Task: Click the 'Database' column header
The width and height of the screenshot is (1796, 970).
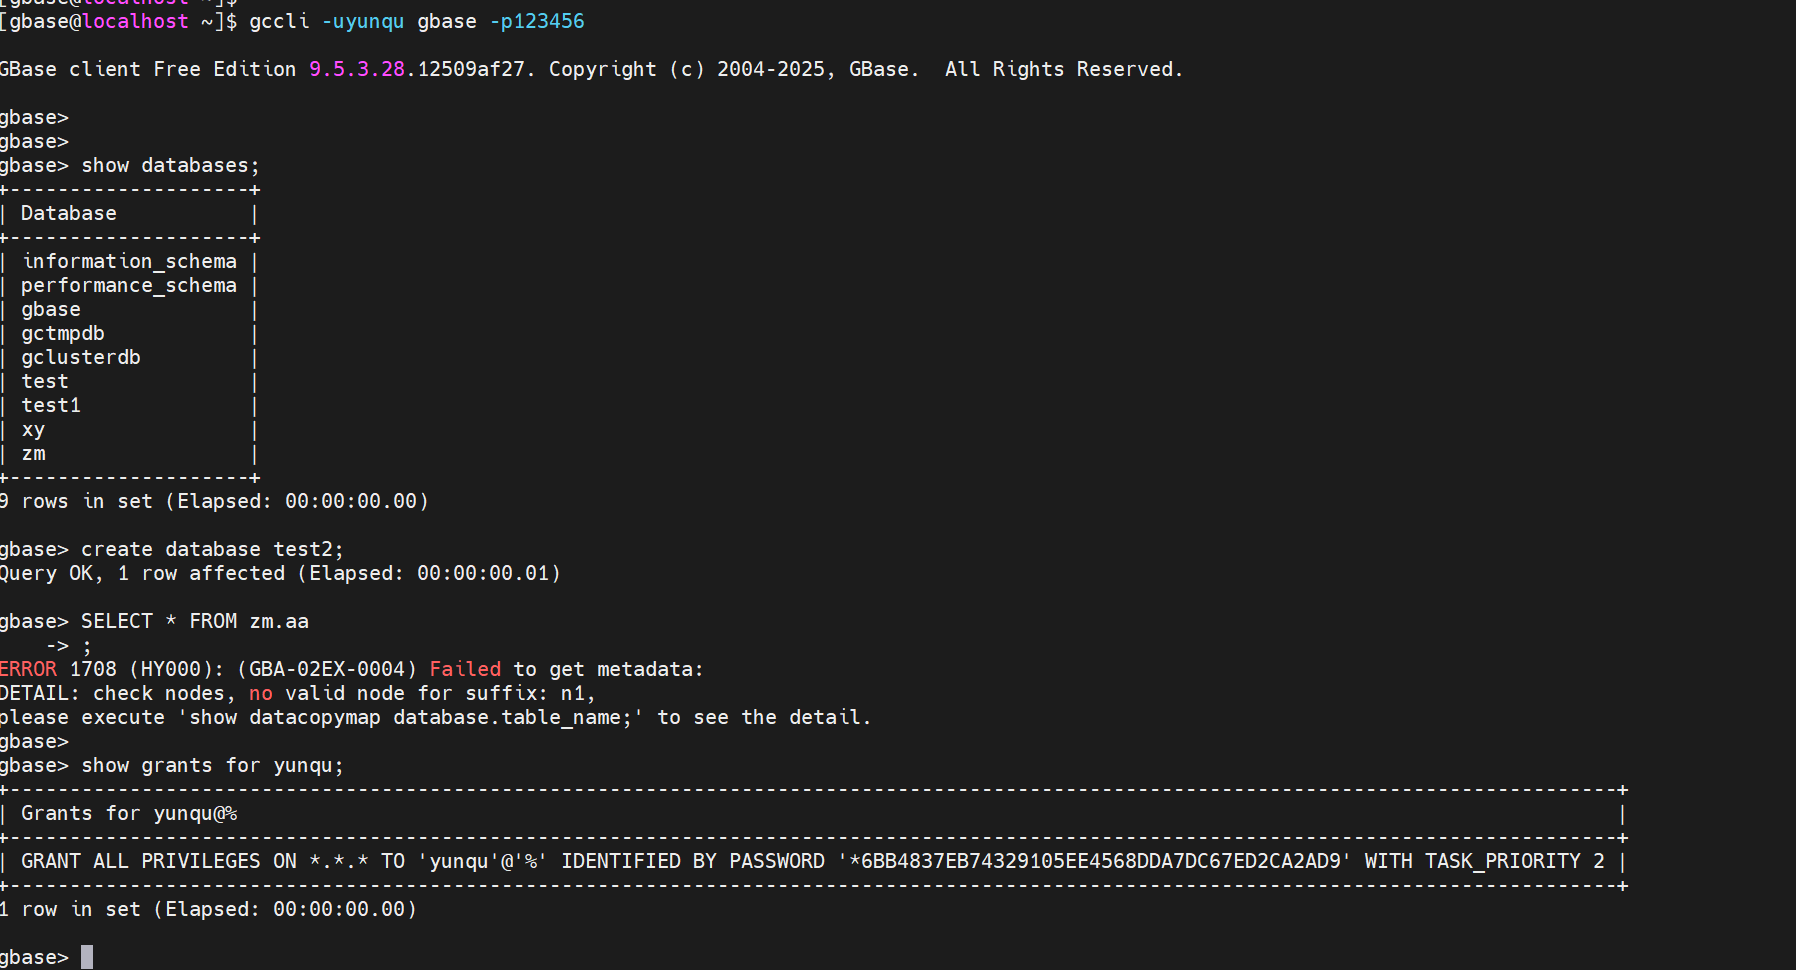Action: coord(69,214)
